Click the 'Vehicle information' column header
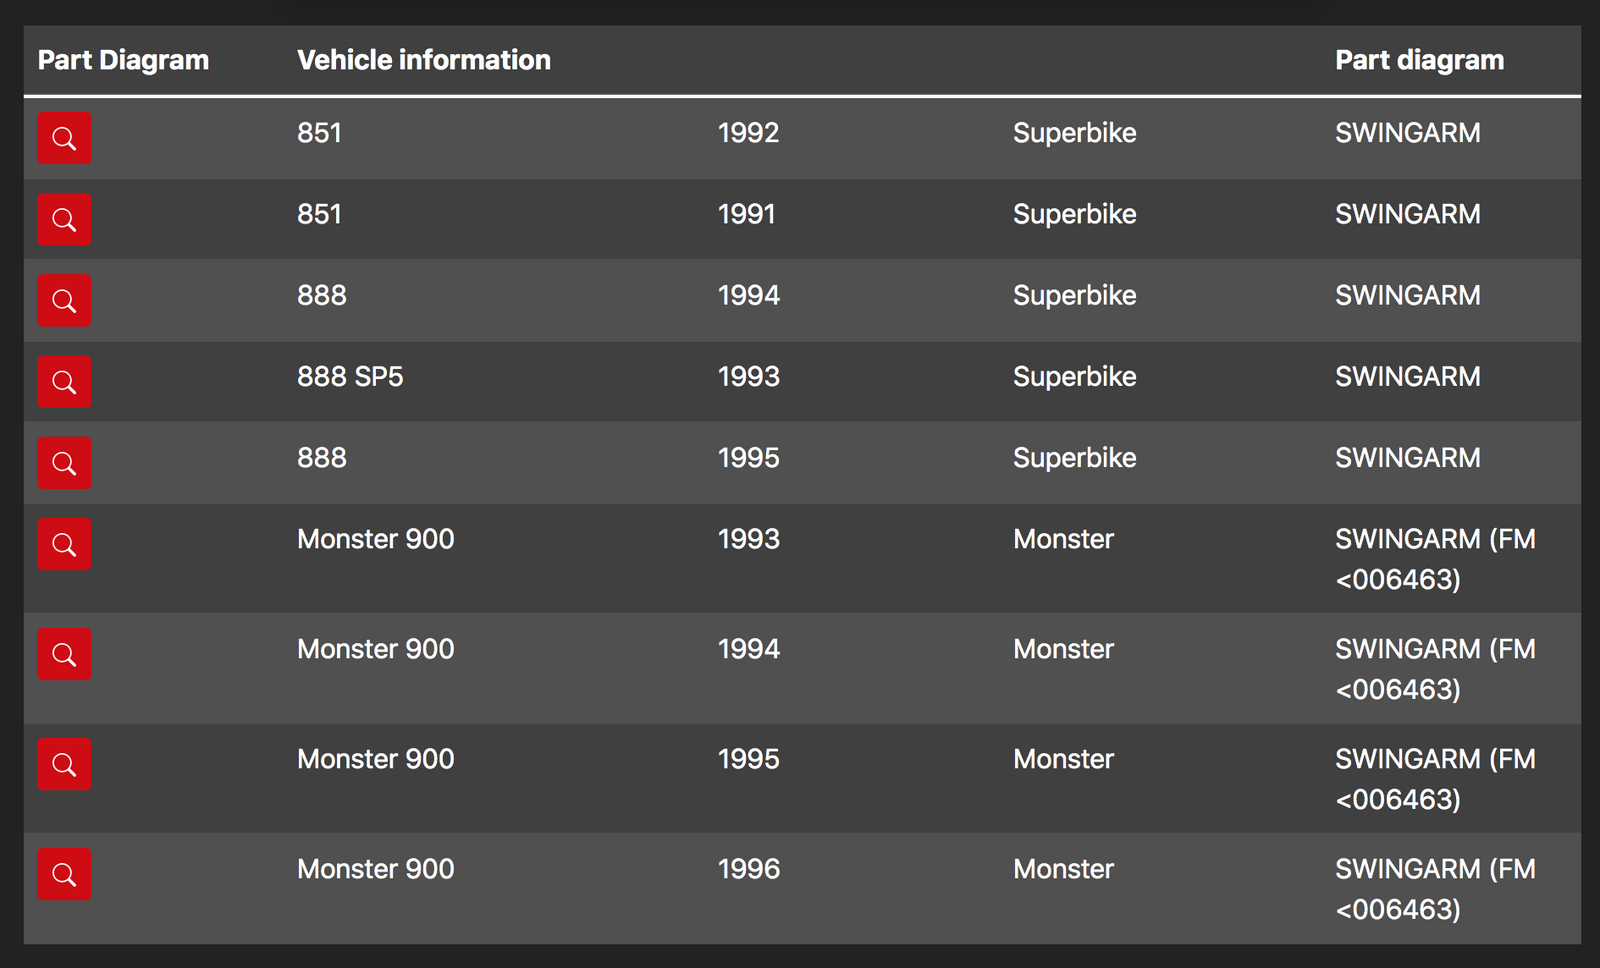The height and width of the screenshot is (968, 1600). (x=423, y=60)
